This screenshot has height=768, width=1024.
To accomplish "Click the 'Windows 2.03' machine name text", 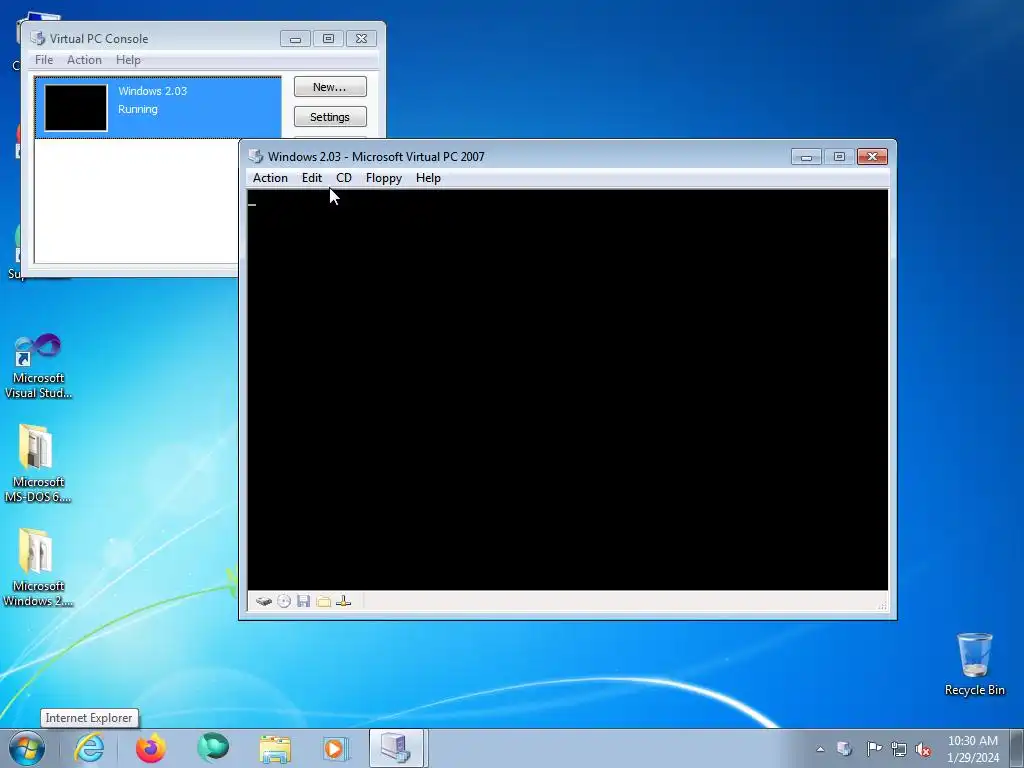I will [x=152, y=91].
